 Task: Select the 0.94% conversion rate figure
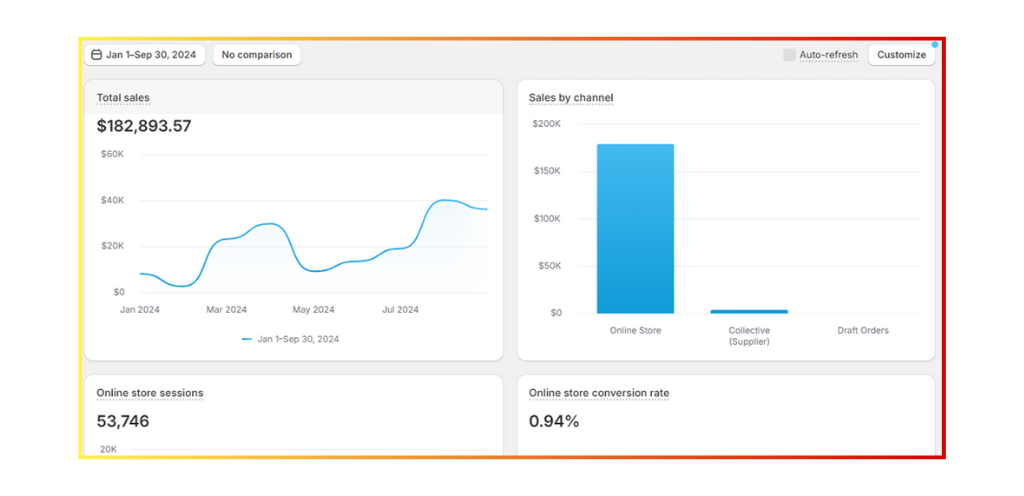click(554, 421)
